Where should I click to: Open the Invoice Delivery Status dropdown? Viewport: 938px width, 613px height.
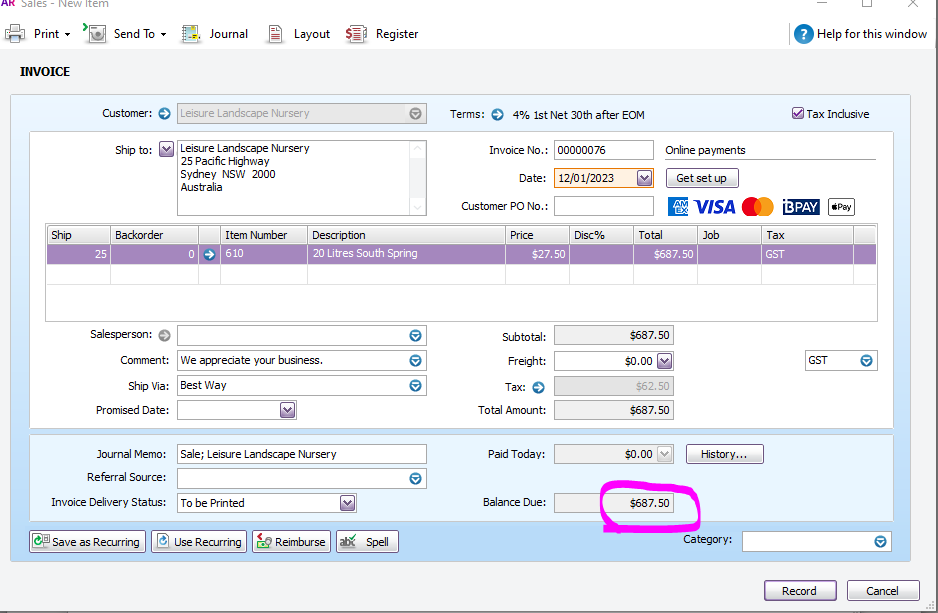tap(347, 503)
